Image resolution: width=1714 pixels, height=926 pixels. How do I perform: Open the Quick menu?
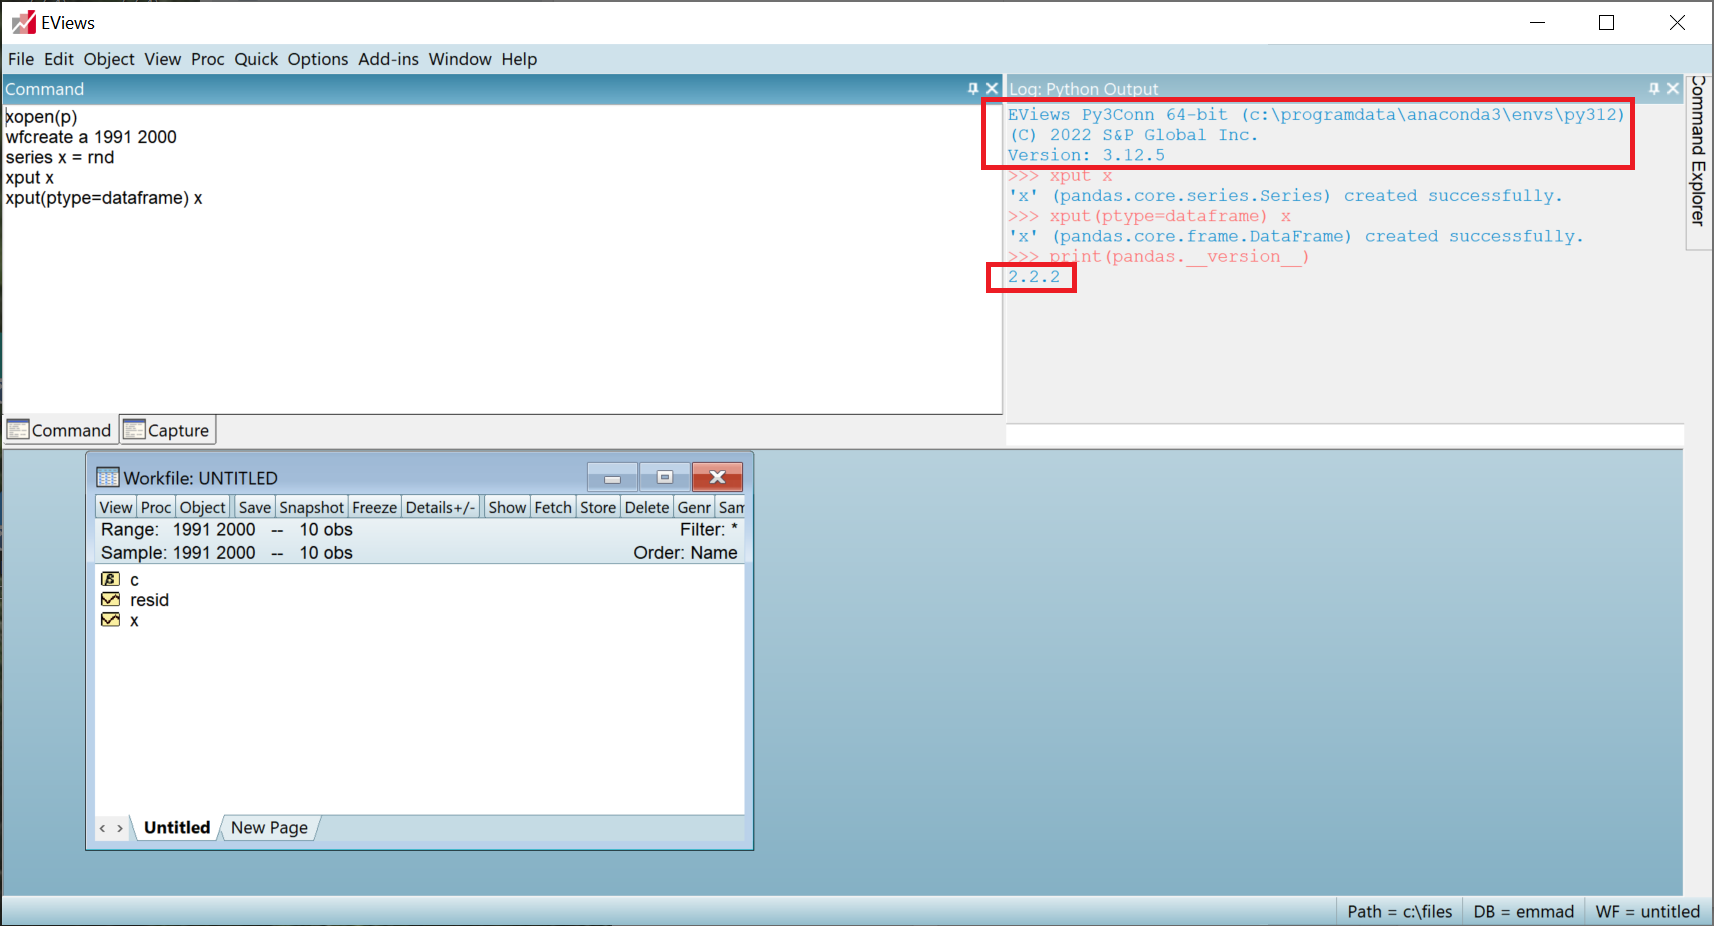pyautogui.click(x=256, y=59)
